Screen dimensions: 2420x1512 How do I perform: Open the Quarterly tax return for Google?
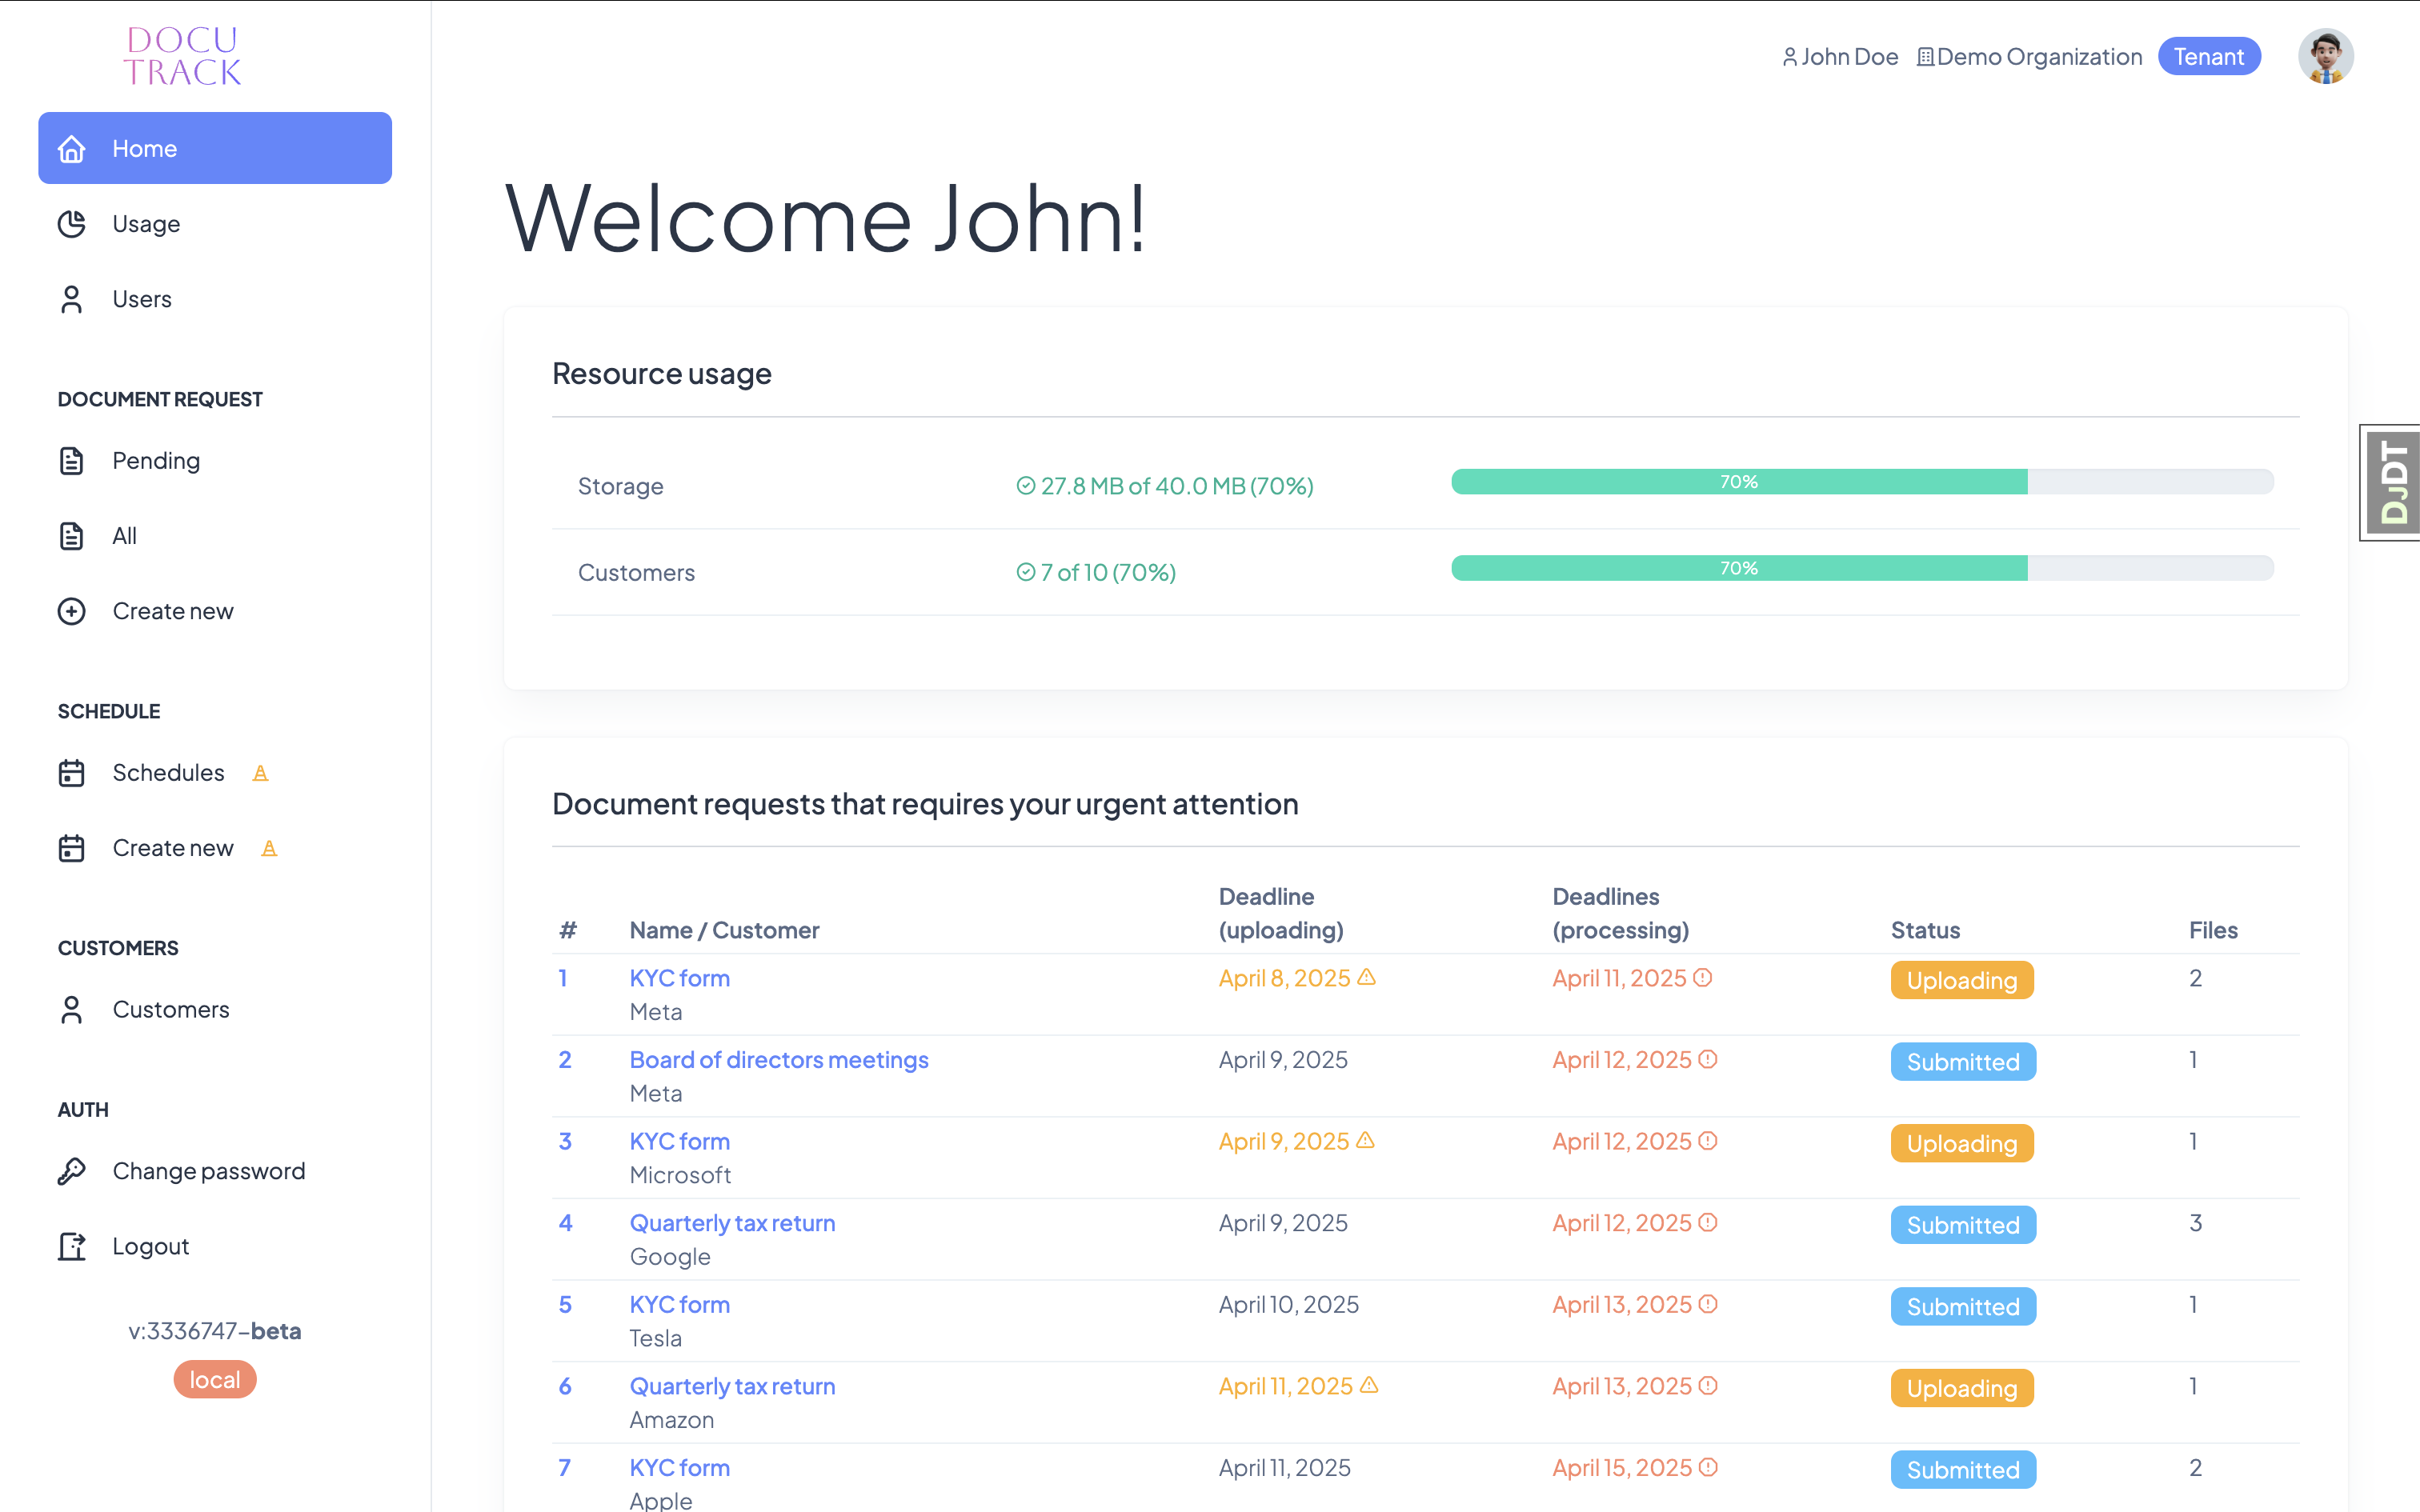(x=732, y=1222)
